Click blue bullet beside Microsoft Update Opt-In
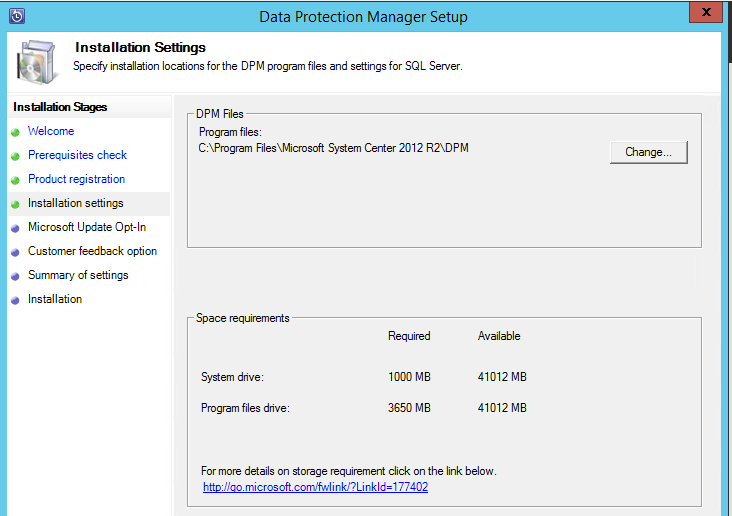 pos(15,228)
